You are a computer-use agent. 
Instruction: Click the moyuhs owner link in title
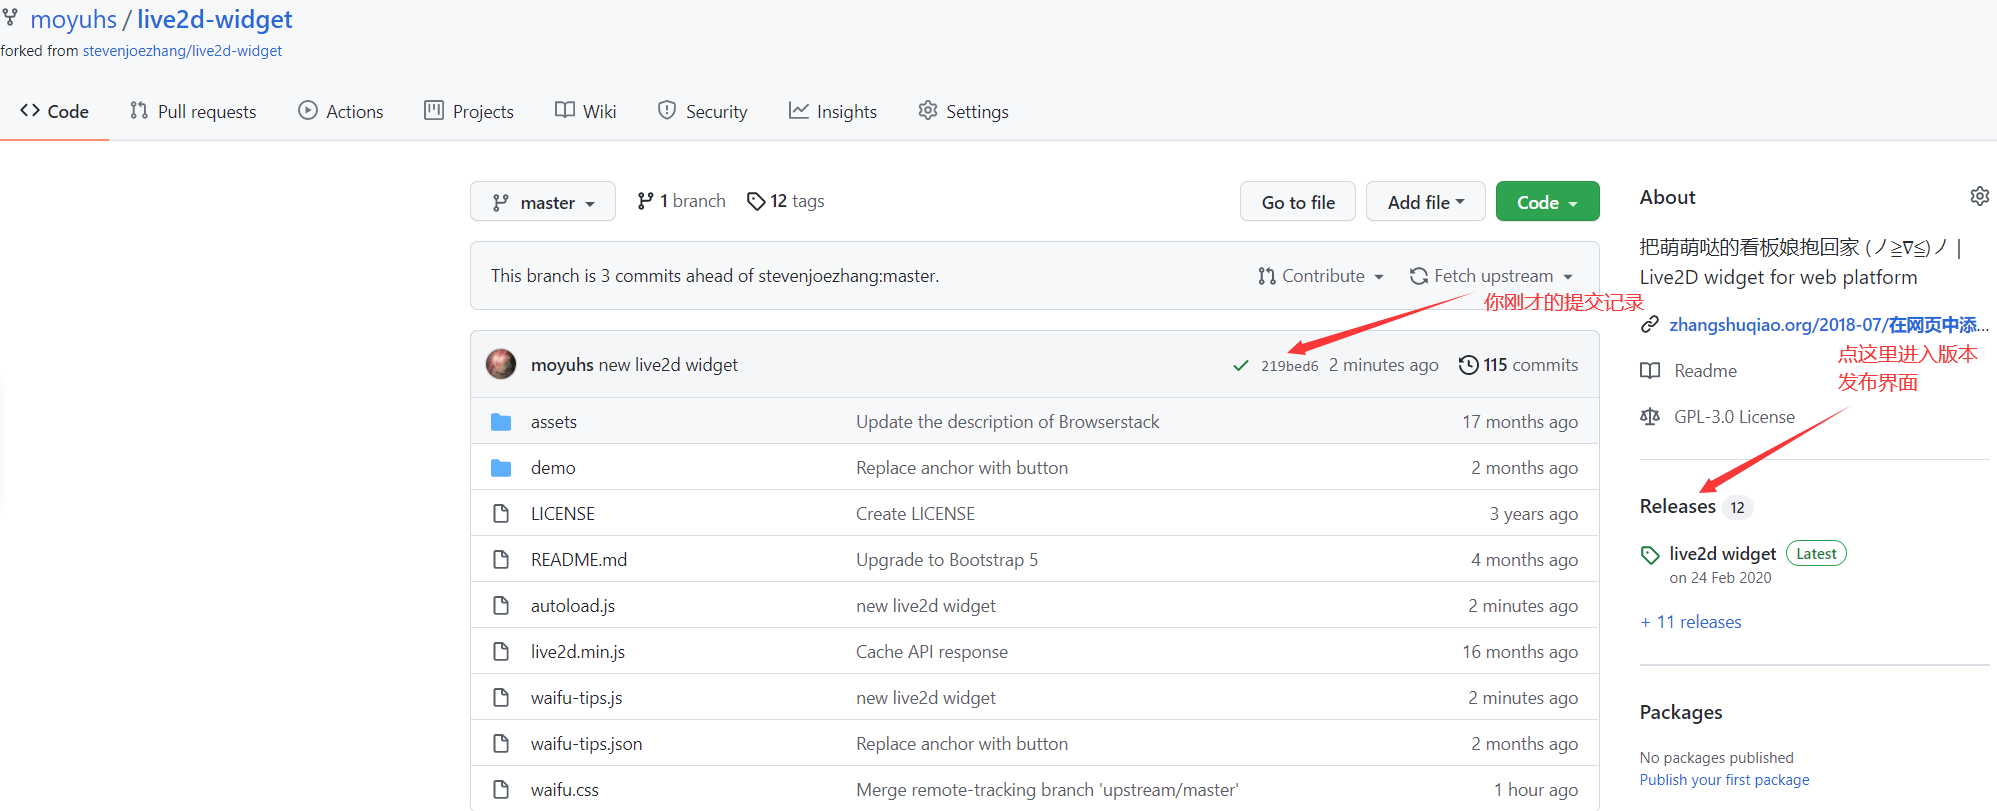tap(73, 20)
